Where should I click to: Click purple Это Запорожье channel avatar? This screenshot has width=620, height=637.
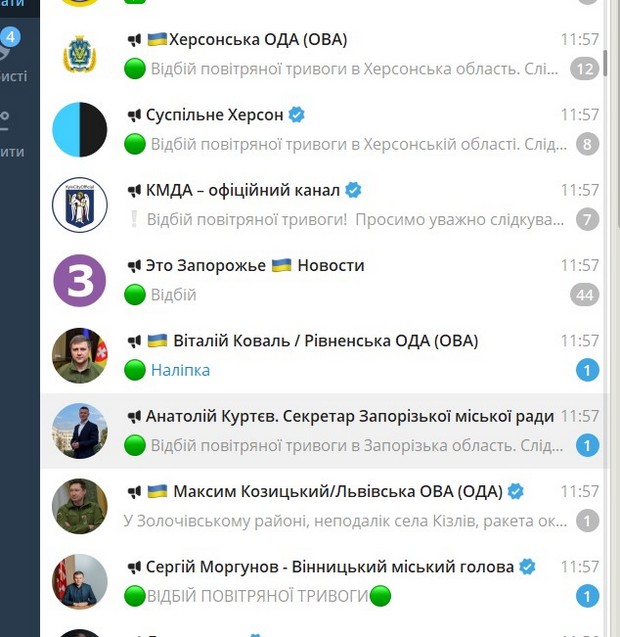[x=80, y=280]
